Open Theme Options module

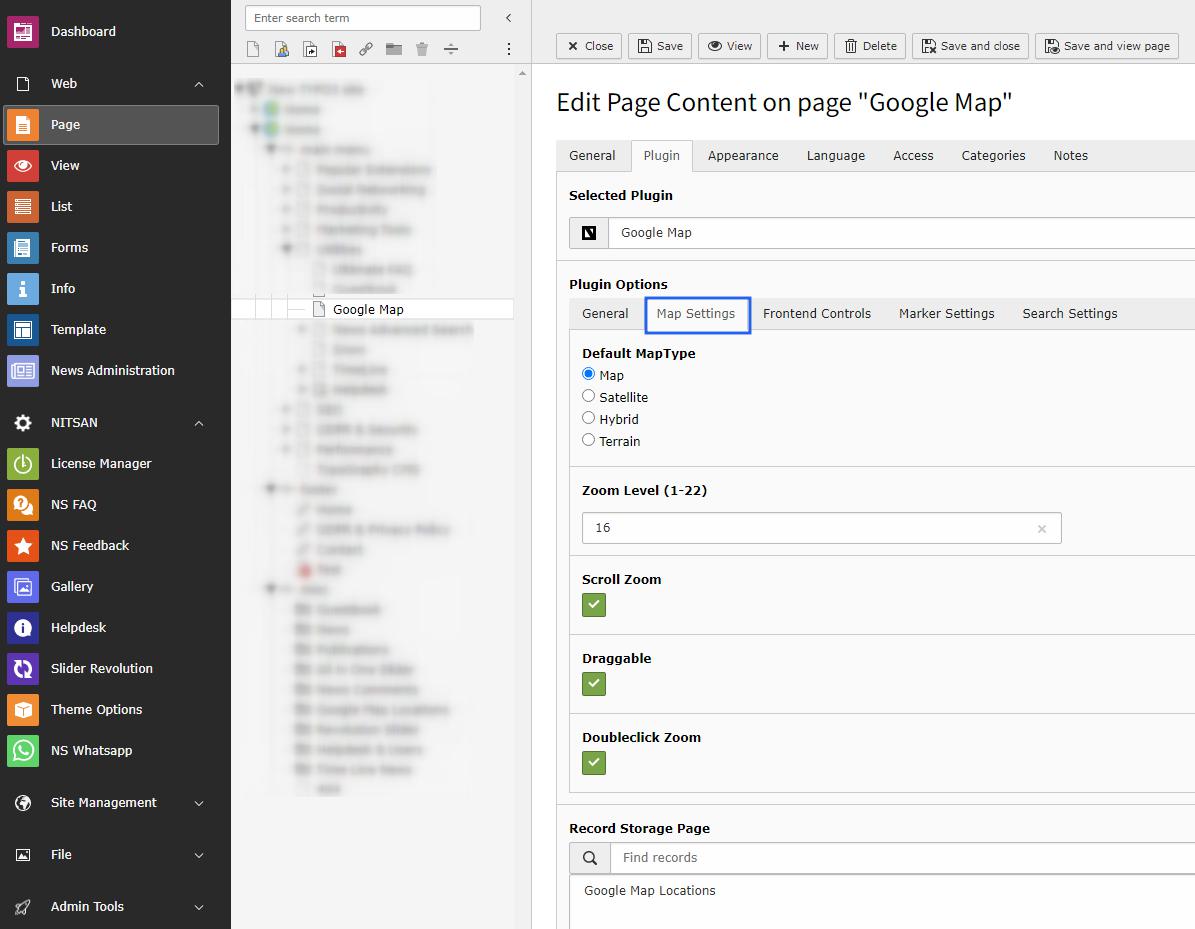111,710
